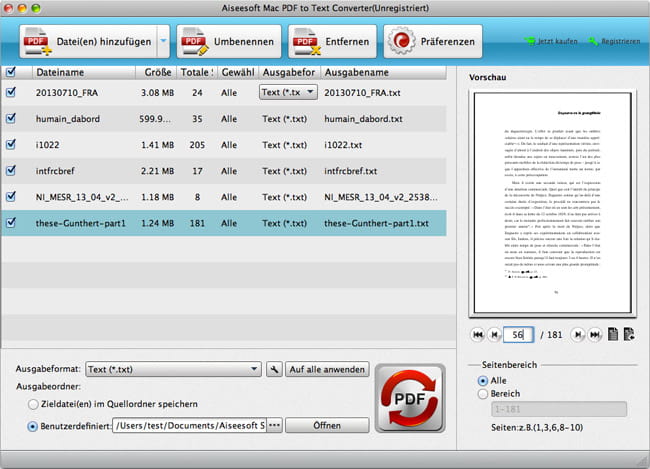Click the wrench format settings icon
Image resolution: width=650 pixels, height=469 pixels.
(274, 369)
